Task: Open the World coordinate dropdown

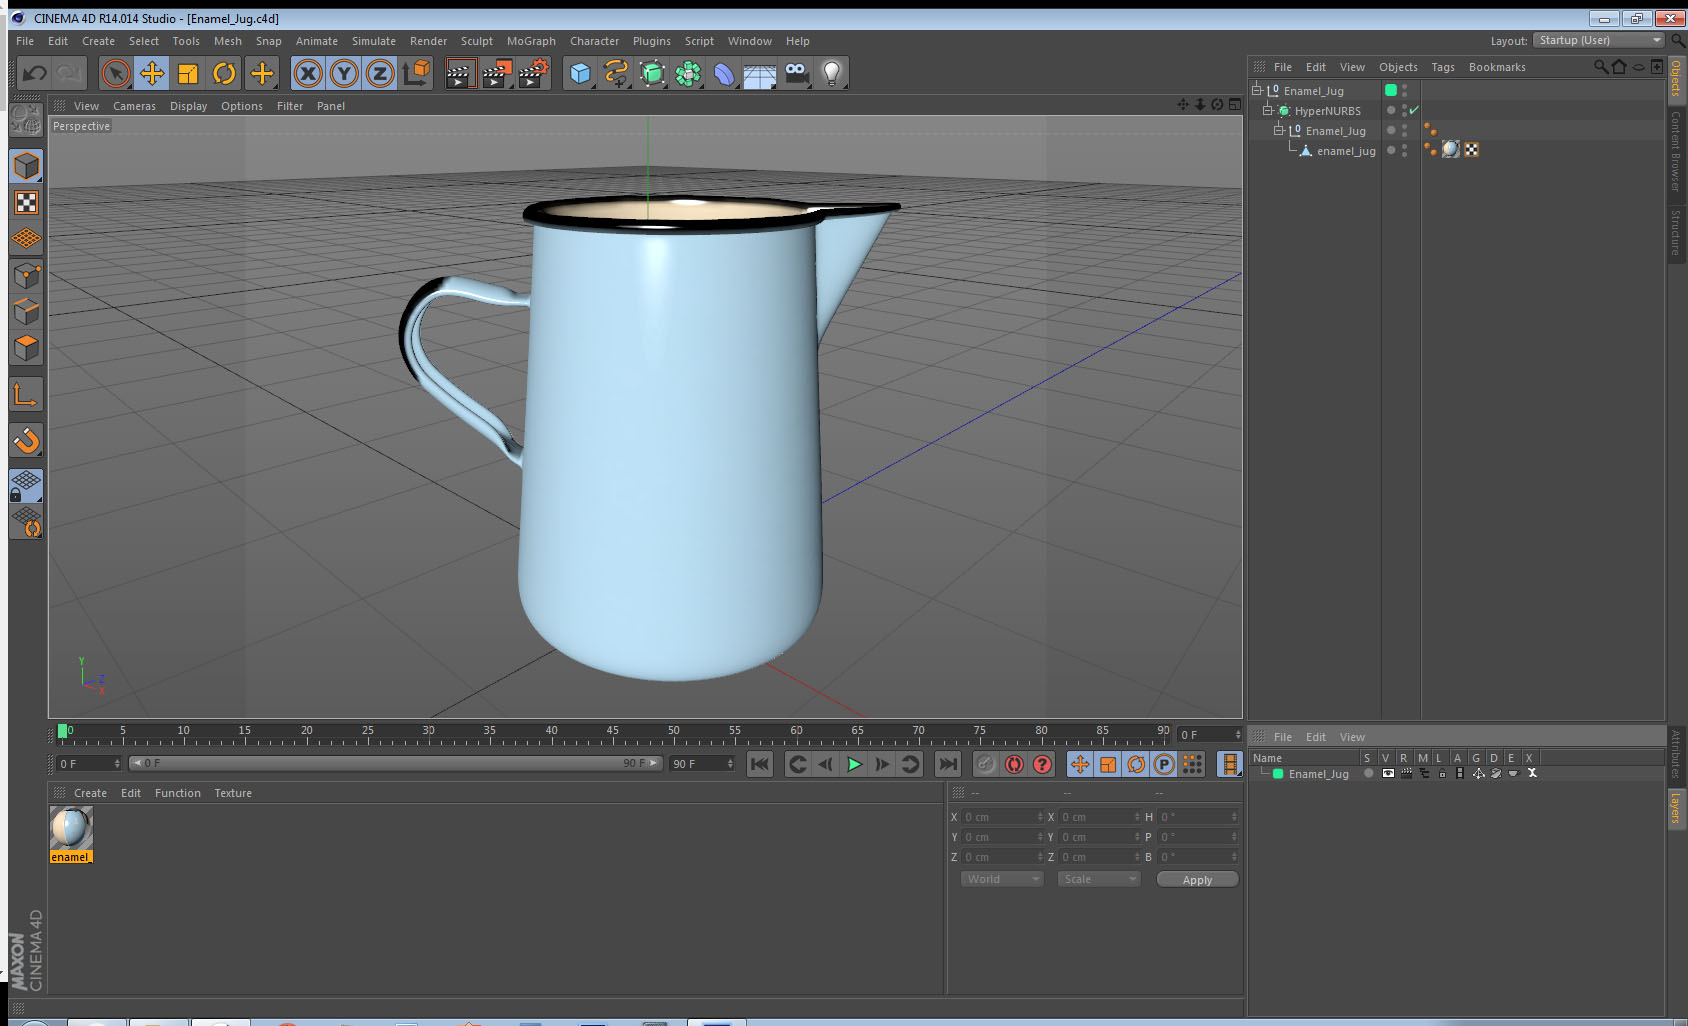Action: coord(1003,879)
